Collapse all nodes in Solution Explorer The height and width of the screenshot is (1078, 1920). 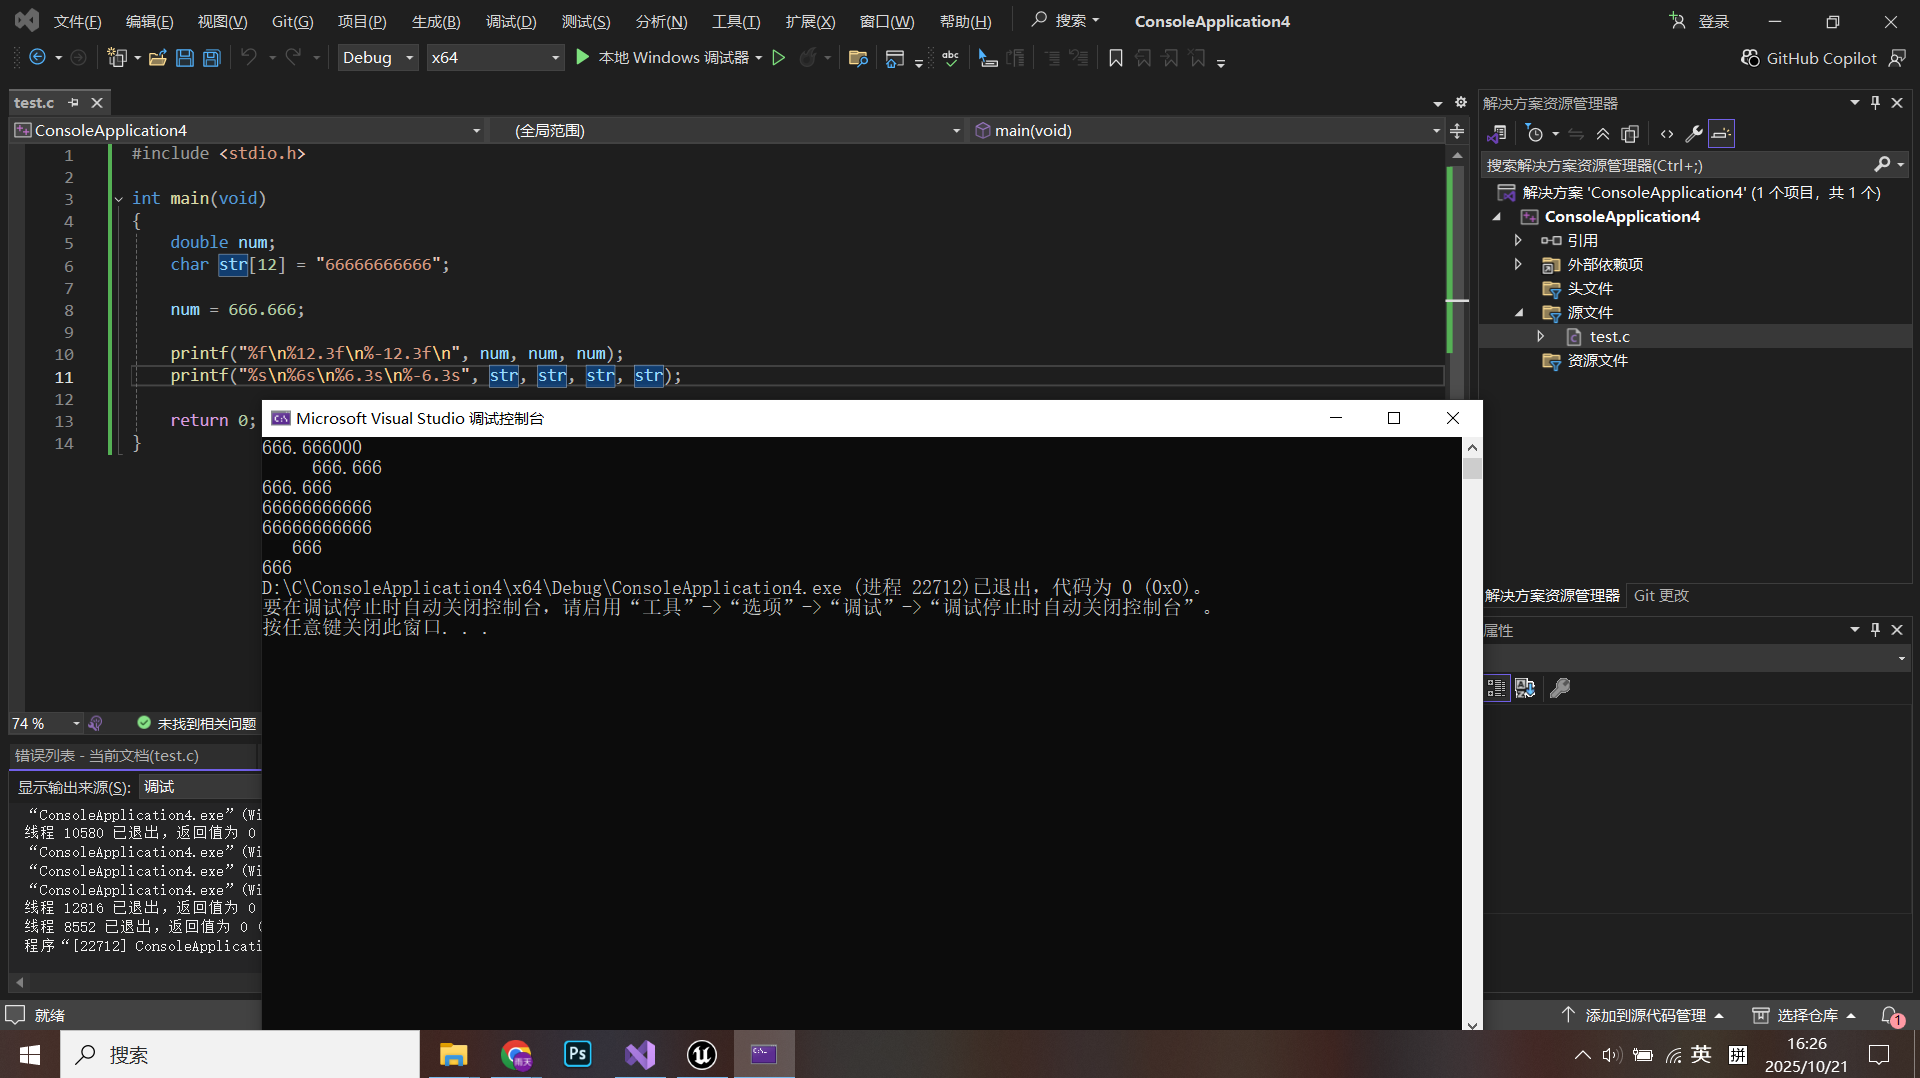click(x=1603, y=133)
